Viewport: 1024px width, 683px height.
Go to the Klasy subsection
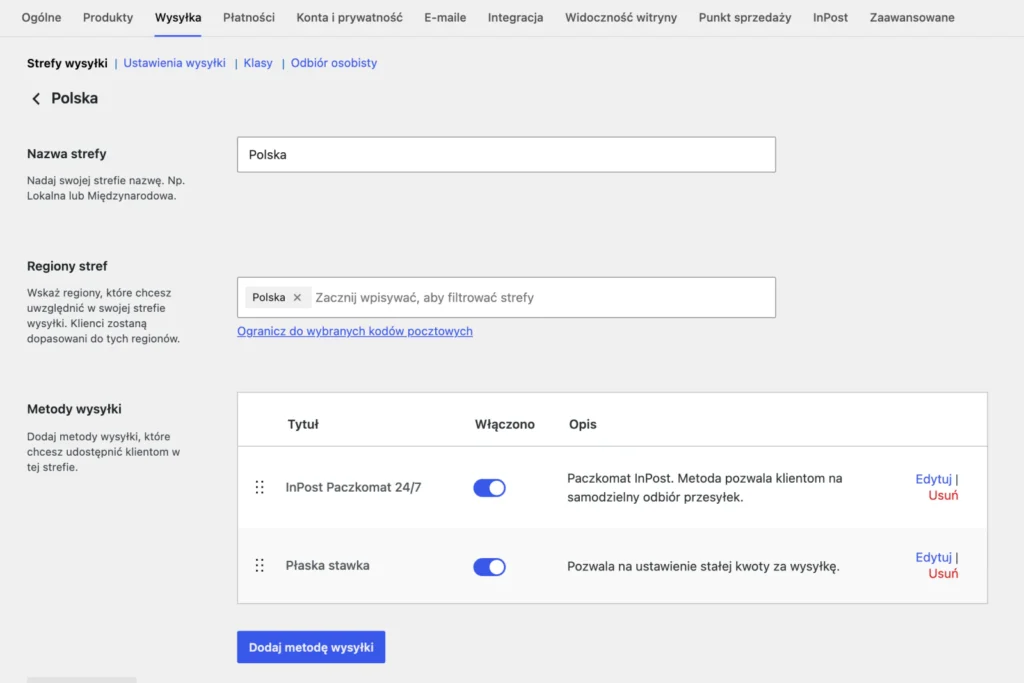click(258, 63)
